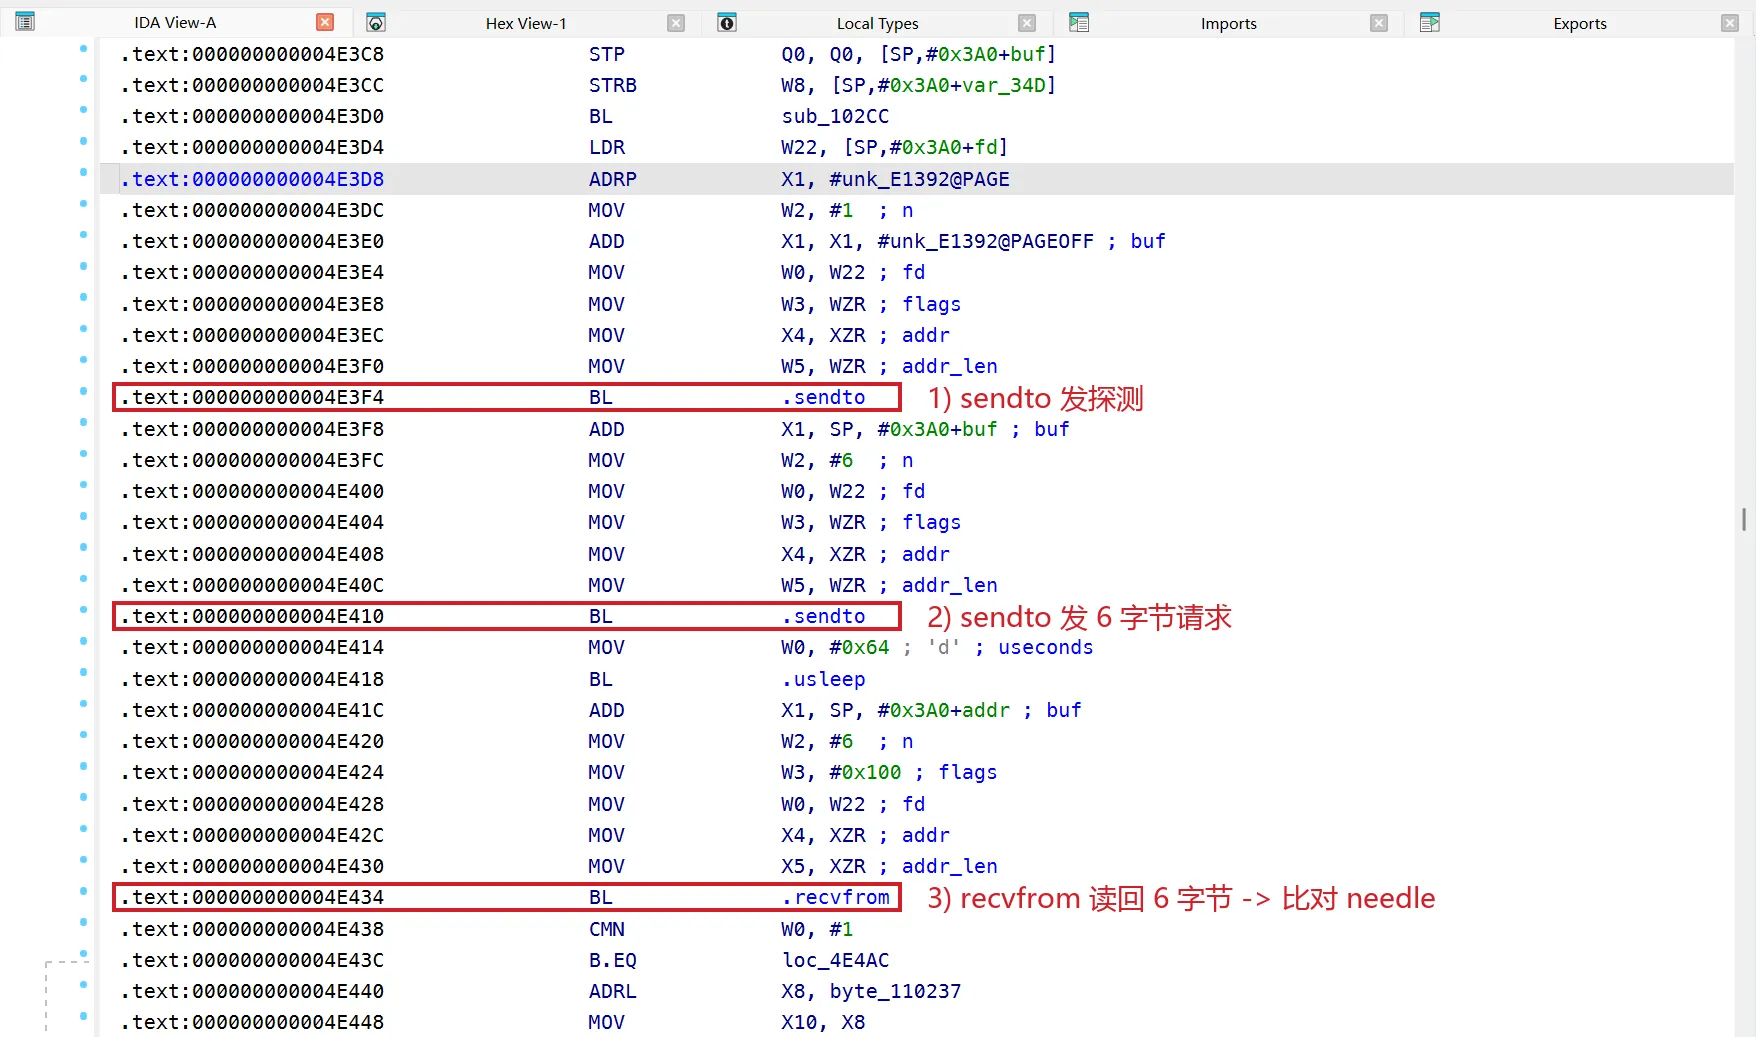The image size is (1756, 1037).
Task: Select the address .text:000000000004E3D8
Action: coord(252,179)
